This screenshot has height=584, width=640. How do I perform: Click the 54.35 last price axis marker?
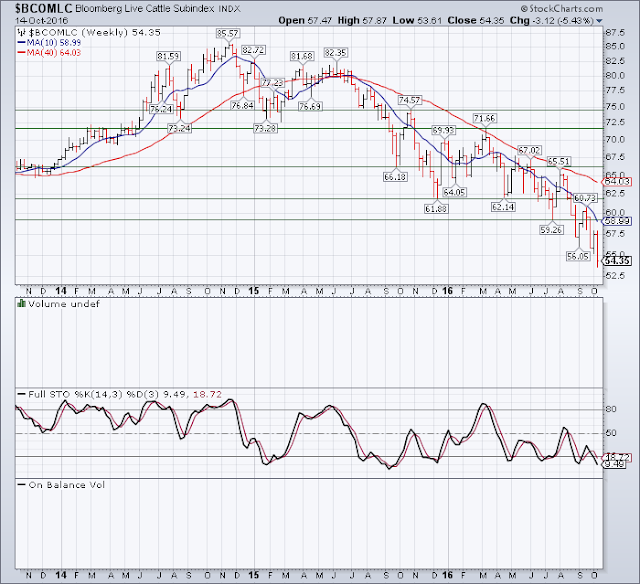[x=617, y=261]
